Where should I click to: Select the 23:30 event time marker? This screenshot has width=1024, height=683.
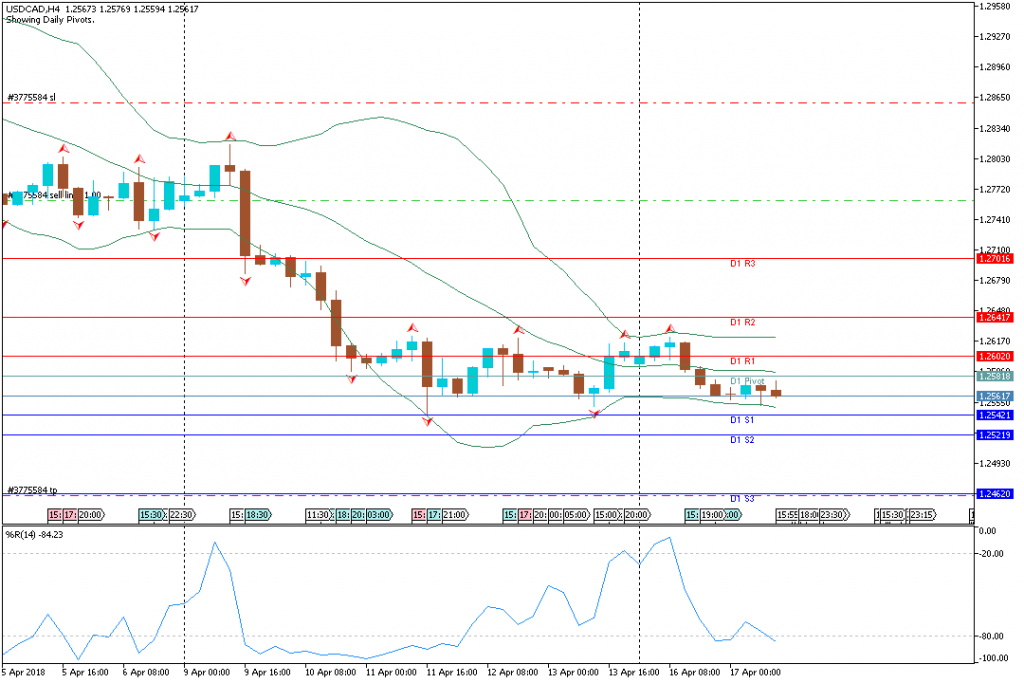834,515
